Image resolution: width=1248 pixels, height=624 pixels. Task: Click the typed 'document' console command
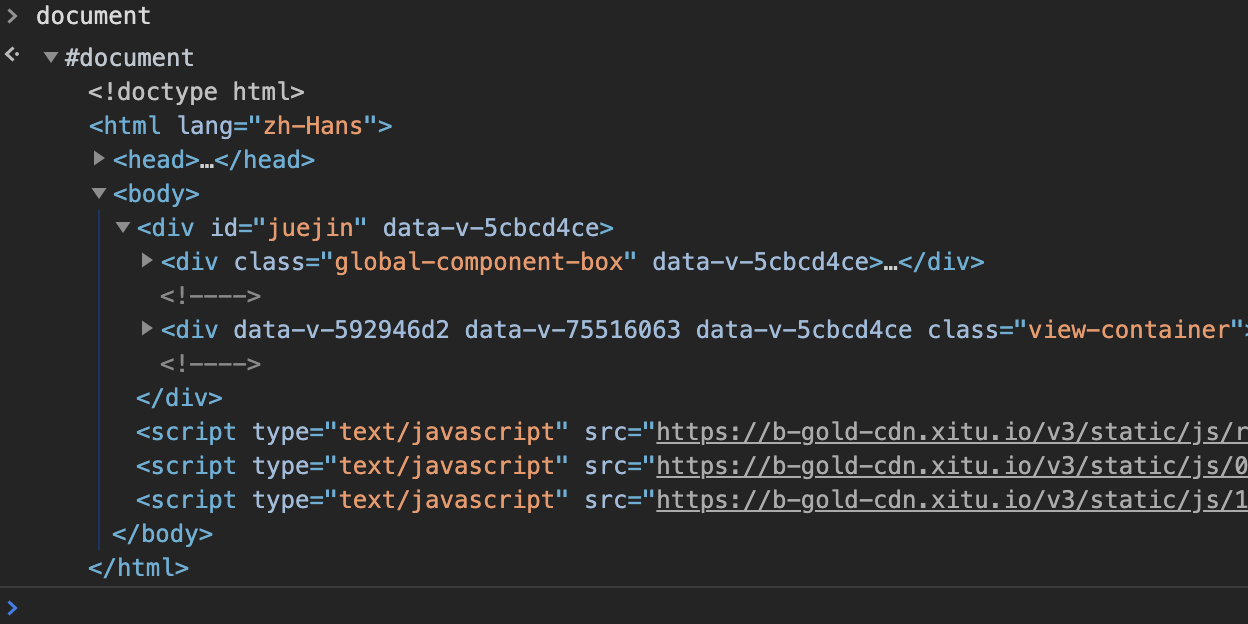[x=93, y=16]
